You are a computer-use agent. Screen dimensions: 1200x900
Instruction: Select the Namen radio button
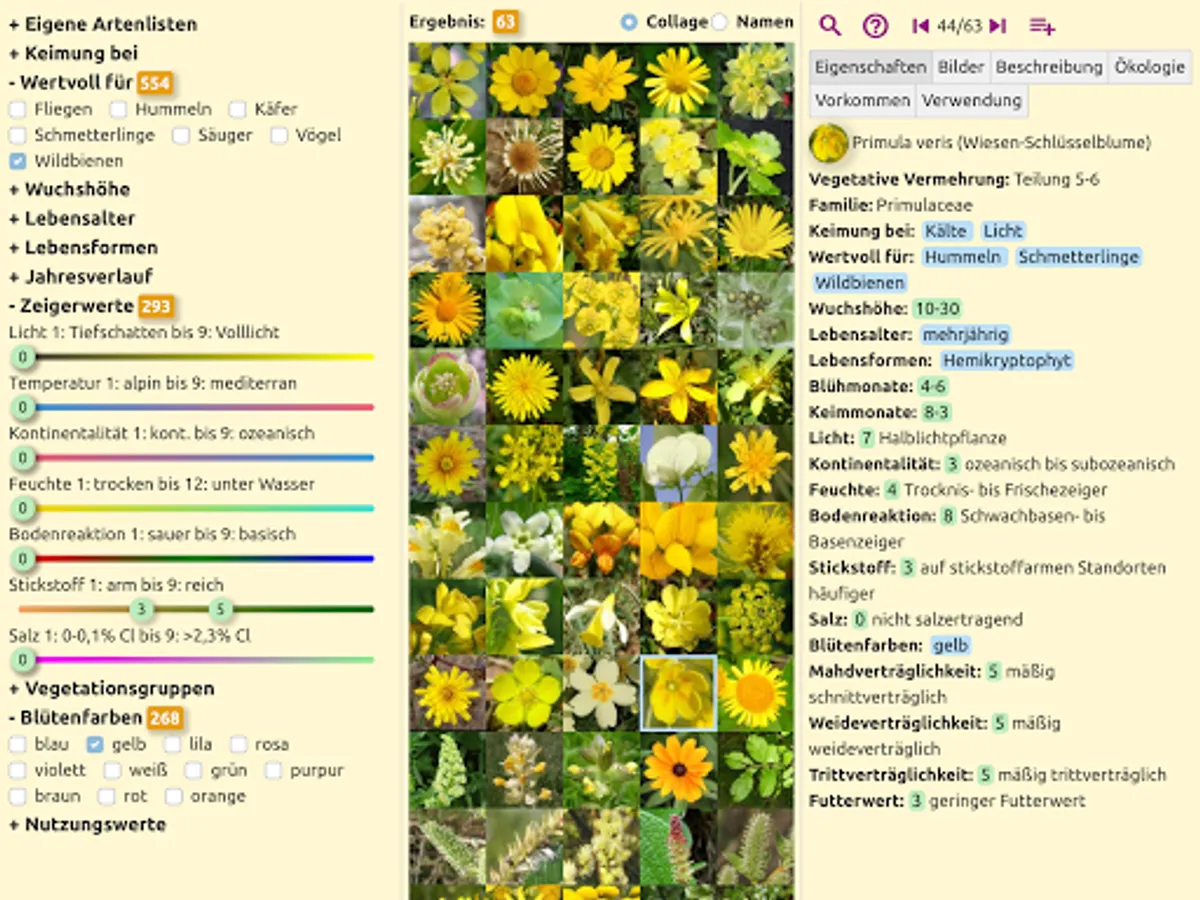click(x=719, y=22)
